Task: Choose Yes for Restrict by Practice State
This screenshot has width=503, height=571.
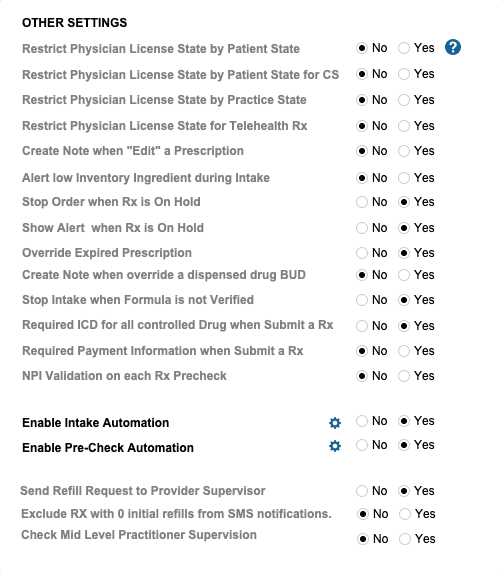Action: [x=404, y=100]
